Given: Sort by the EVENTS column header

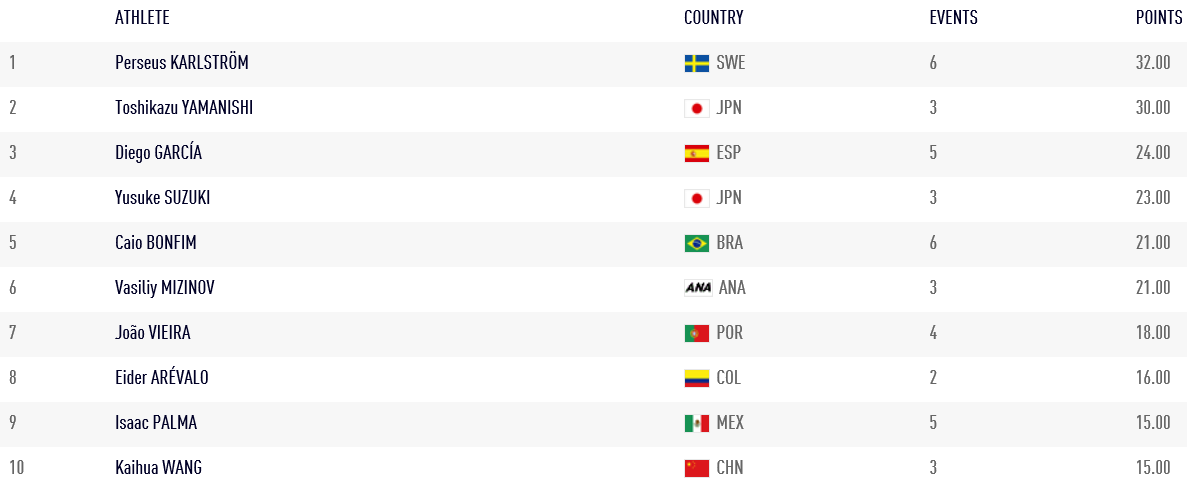Looking at the screenshot, I should tap(954, 17).
